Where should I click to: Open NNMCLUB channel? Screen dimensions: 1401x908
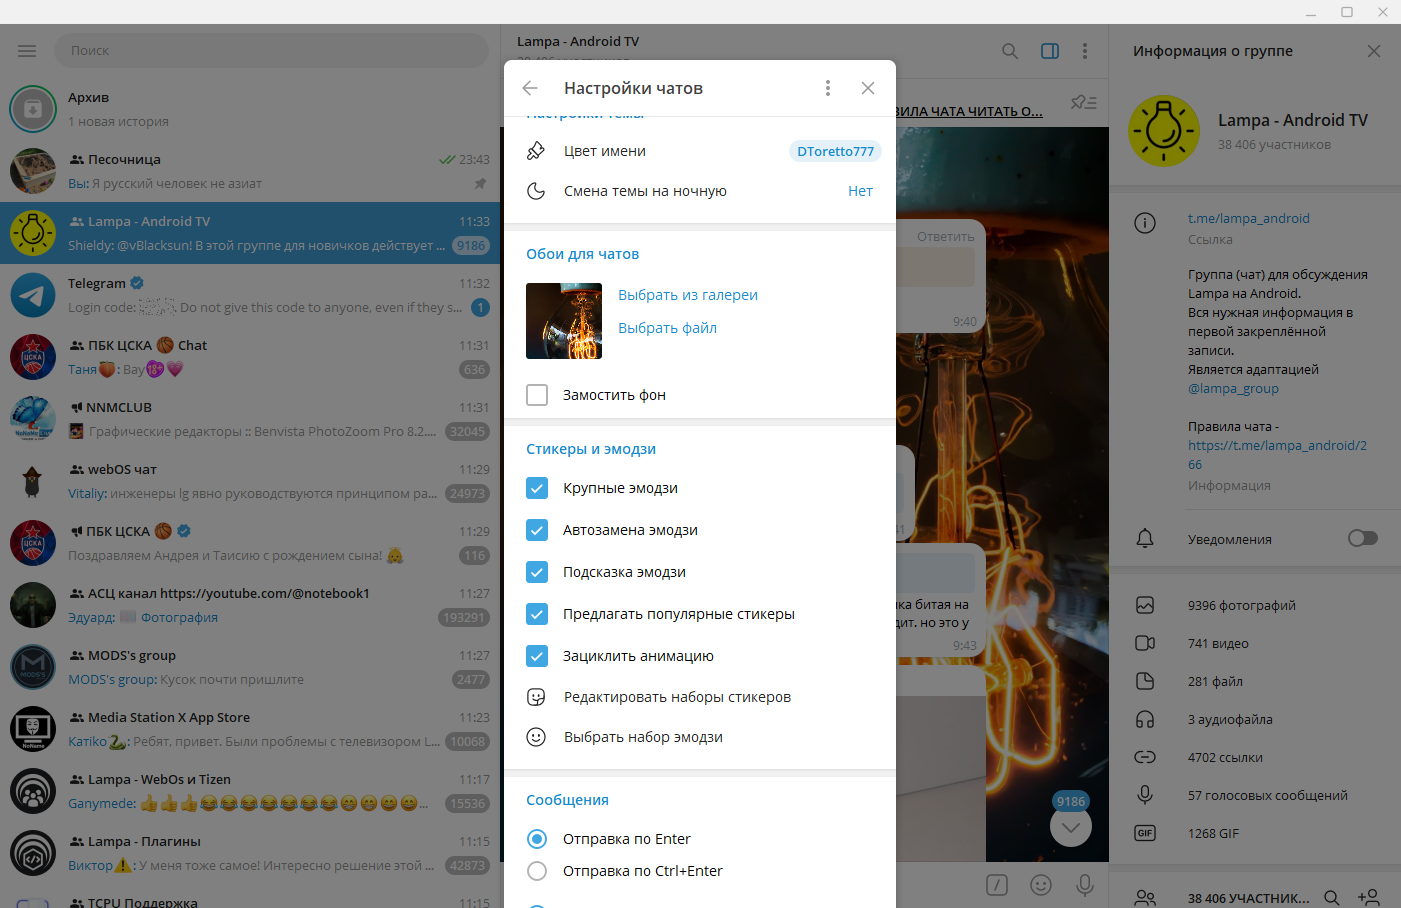click(250, 419)
